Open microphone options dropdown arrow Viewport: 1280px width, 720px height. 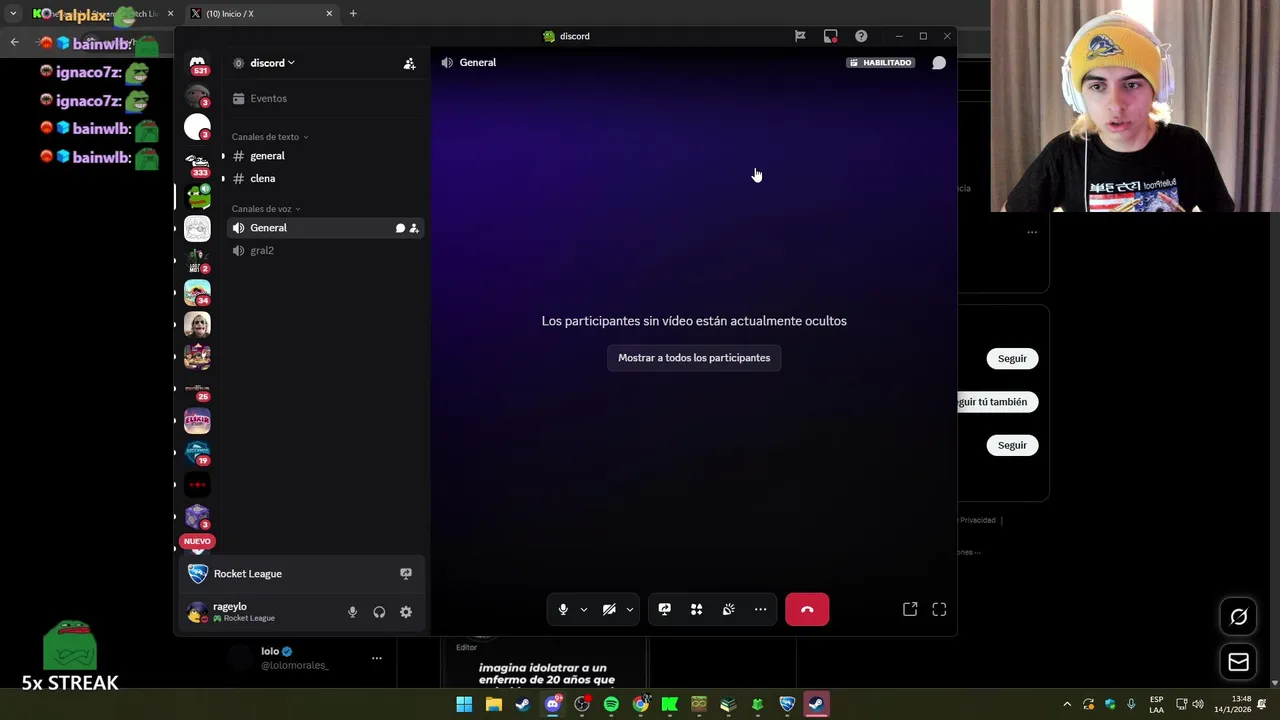(x=584, y=609)
